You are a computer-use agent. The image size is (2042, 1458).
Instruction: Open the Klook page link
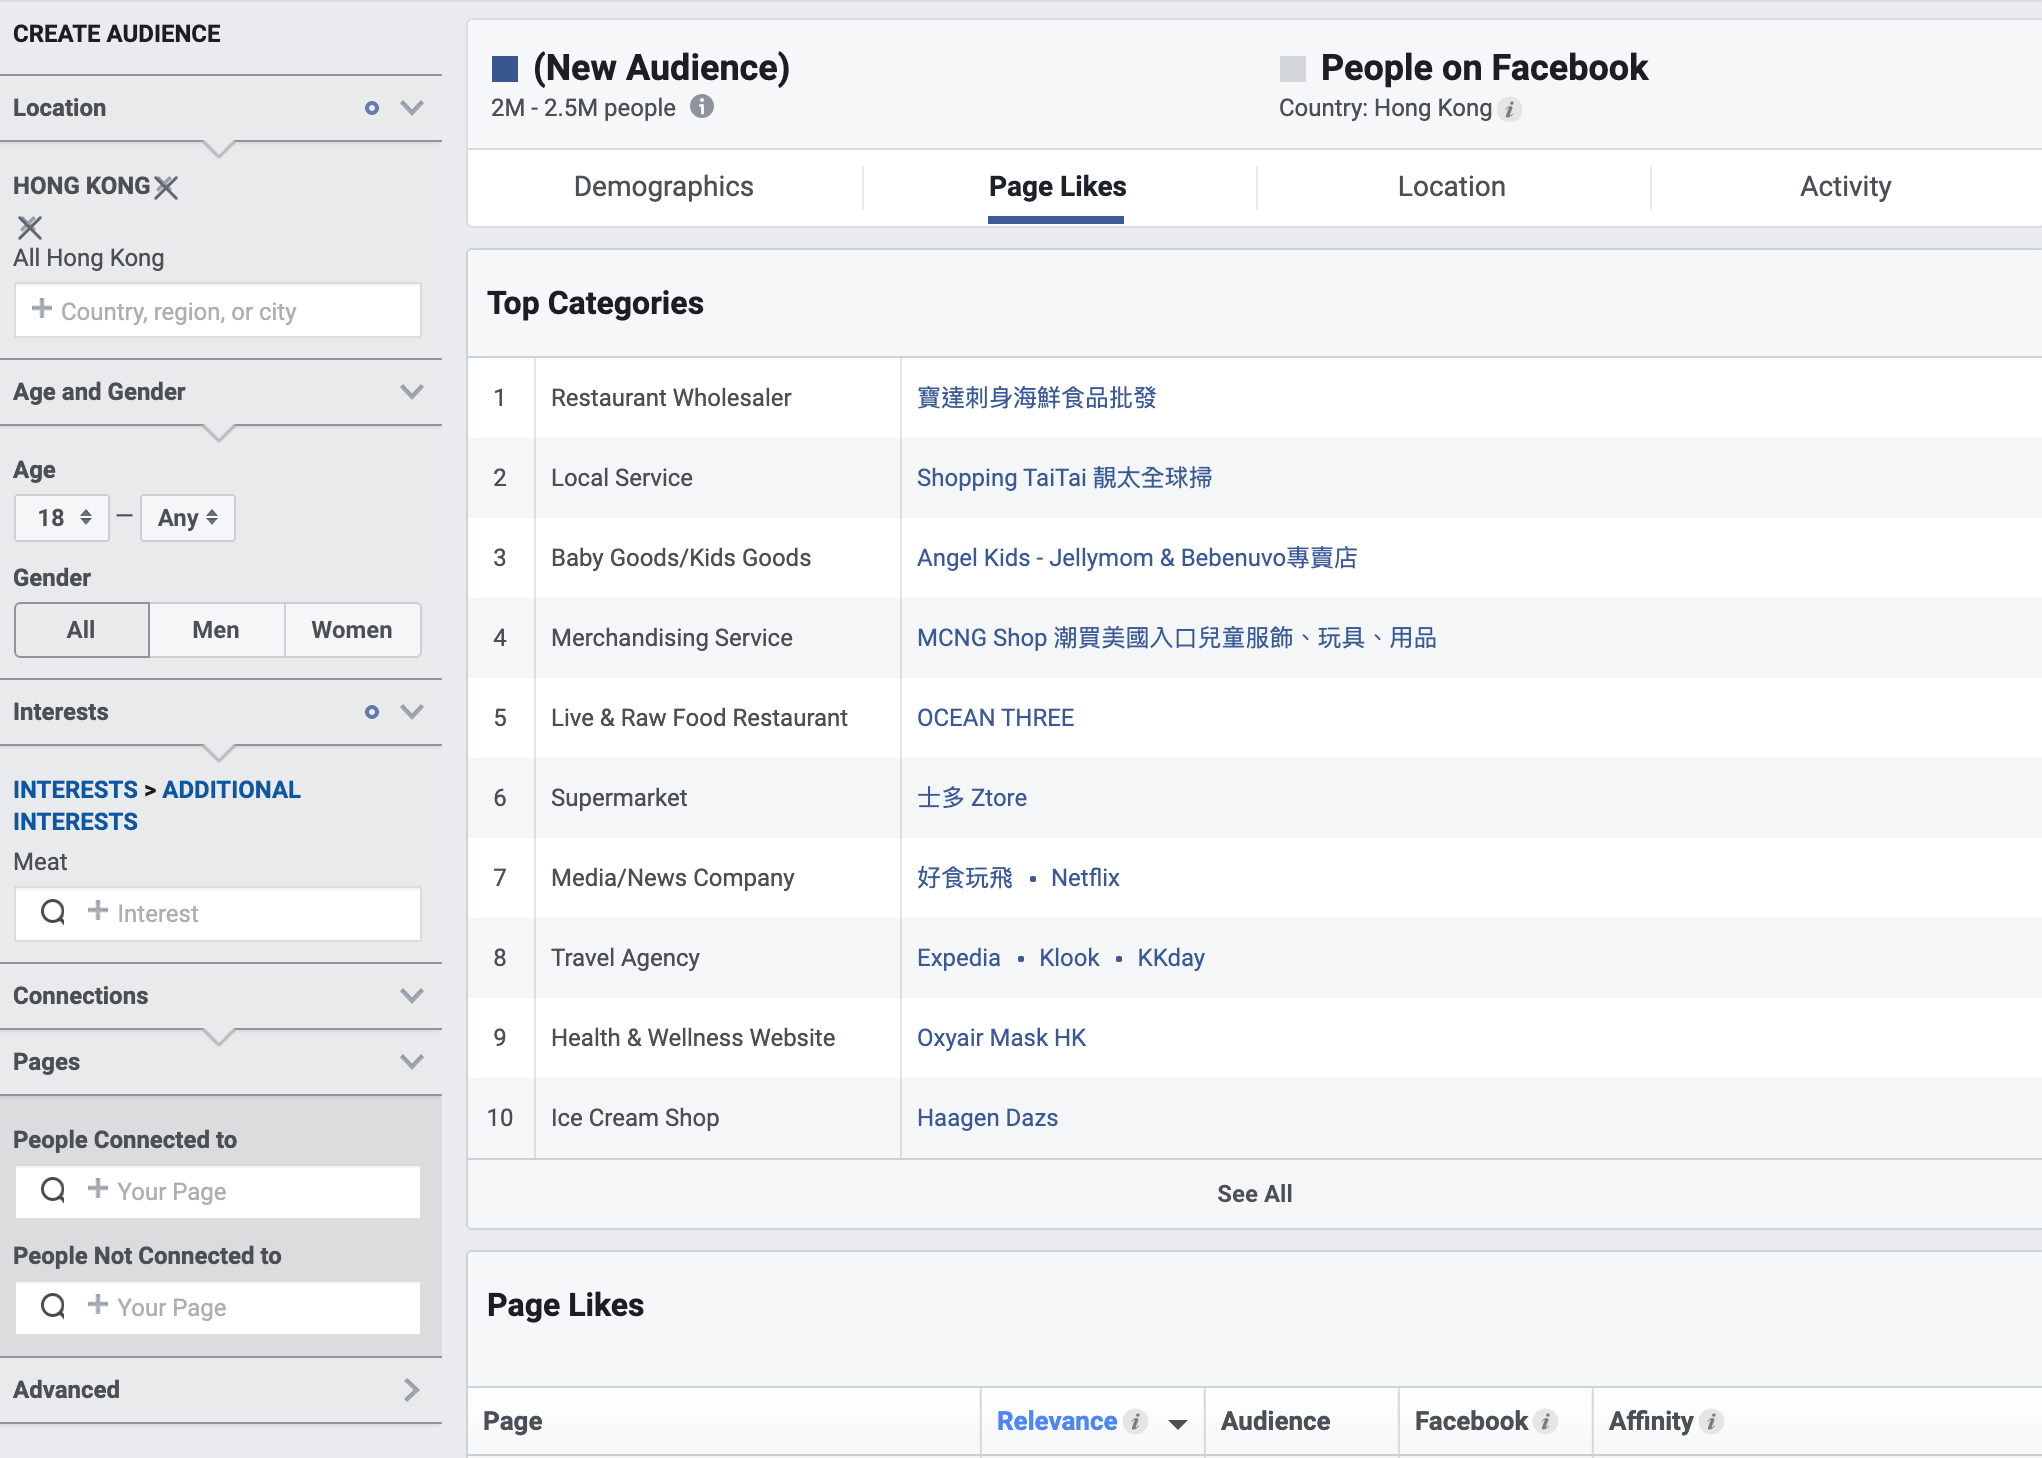(x=1069, y=958)
